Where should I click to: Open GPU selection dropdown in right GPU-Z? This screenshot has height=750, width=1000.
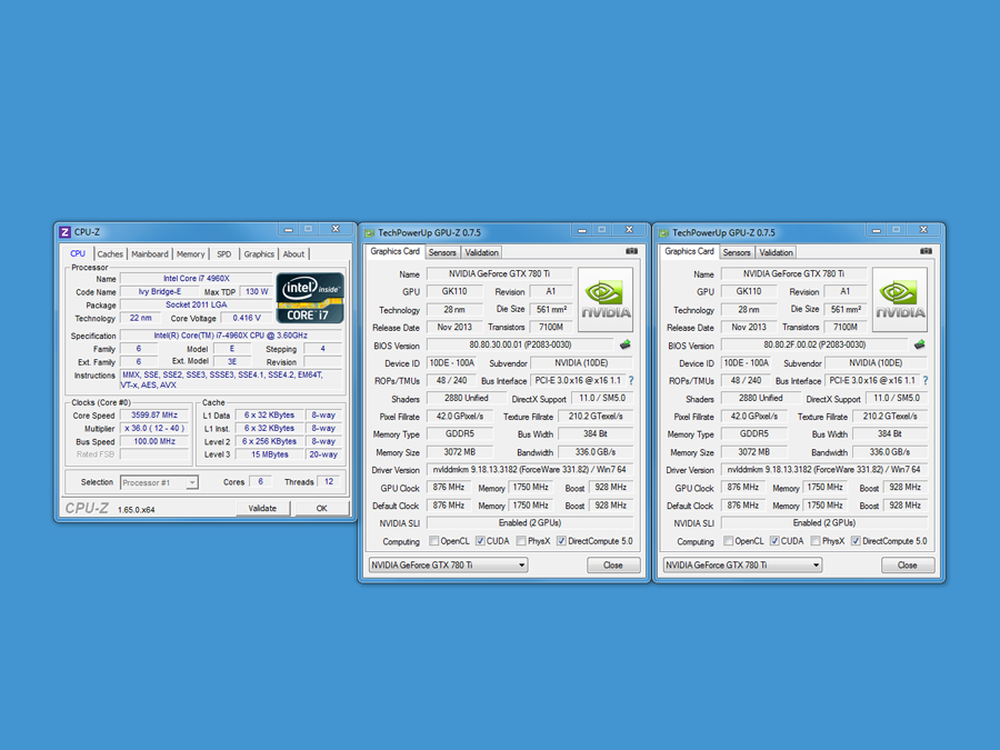pyautogui.click(x=742, y=565)
